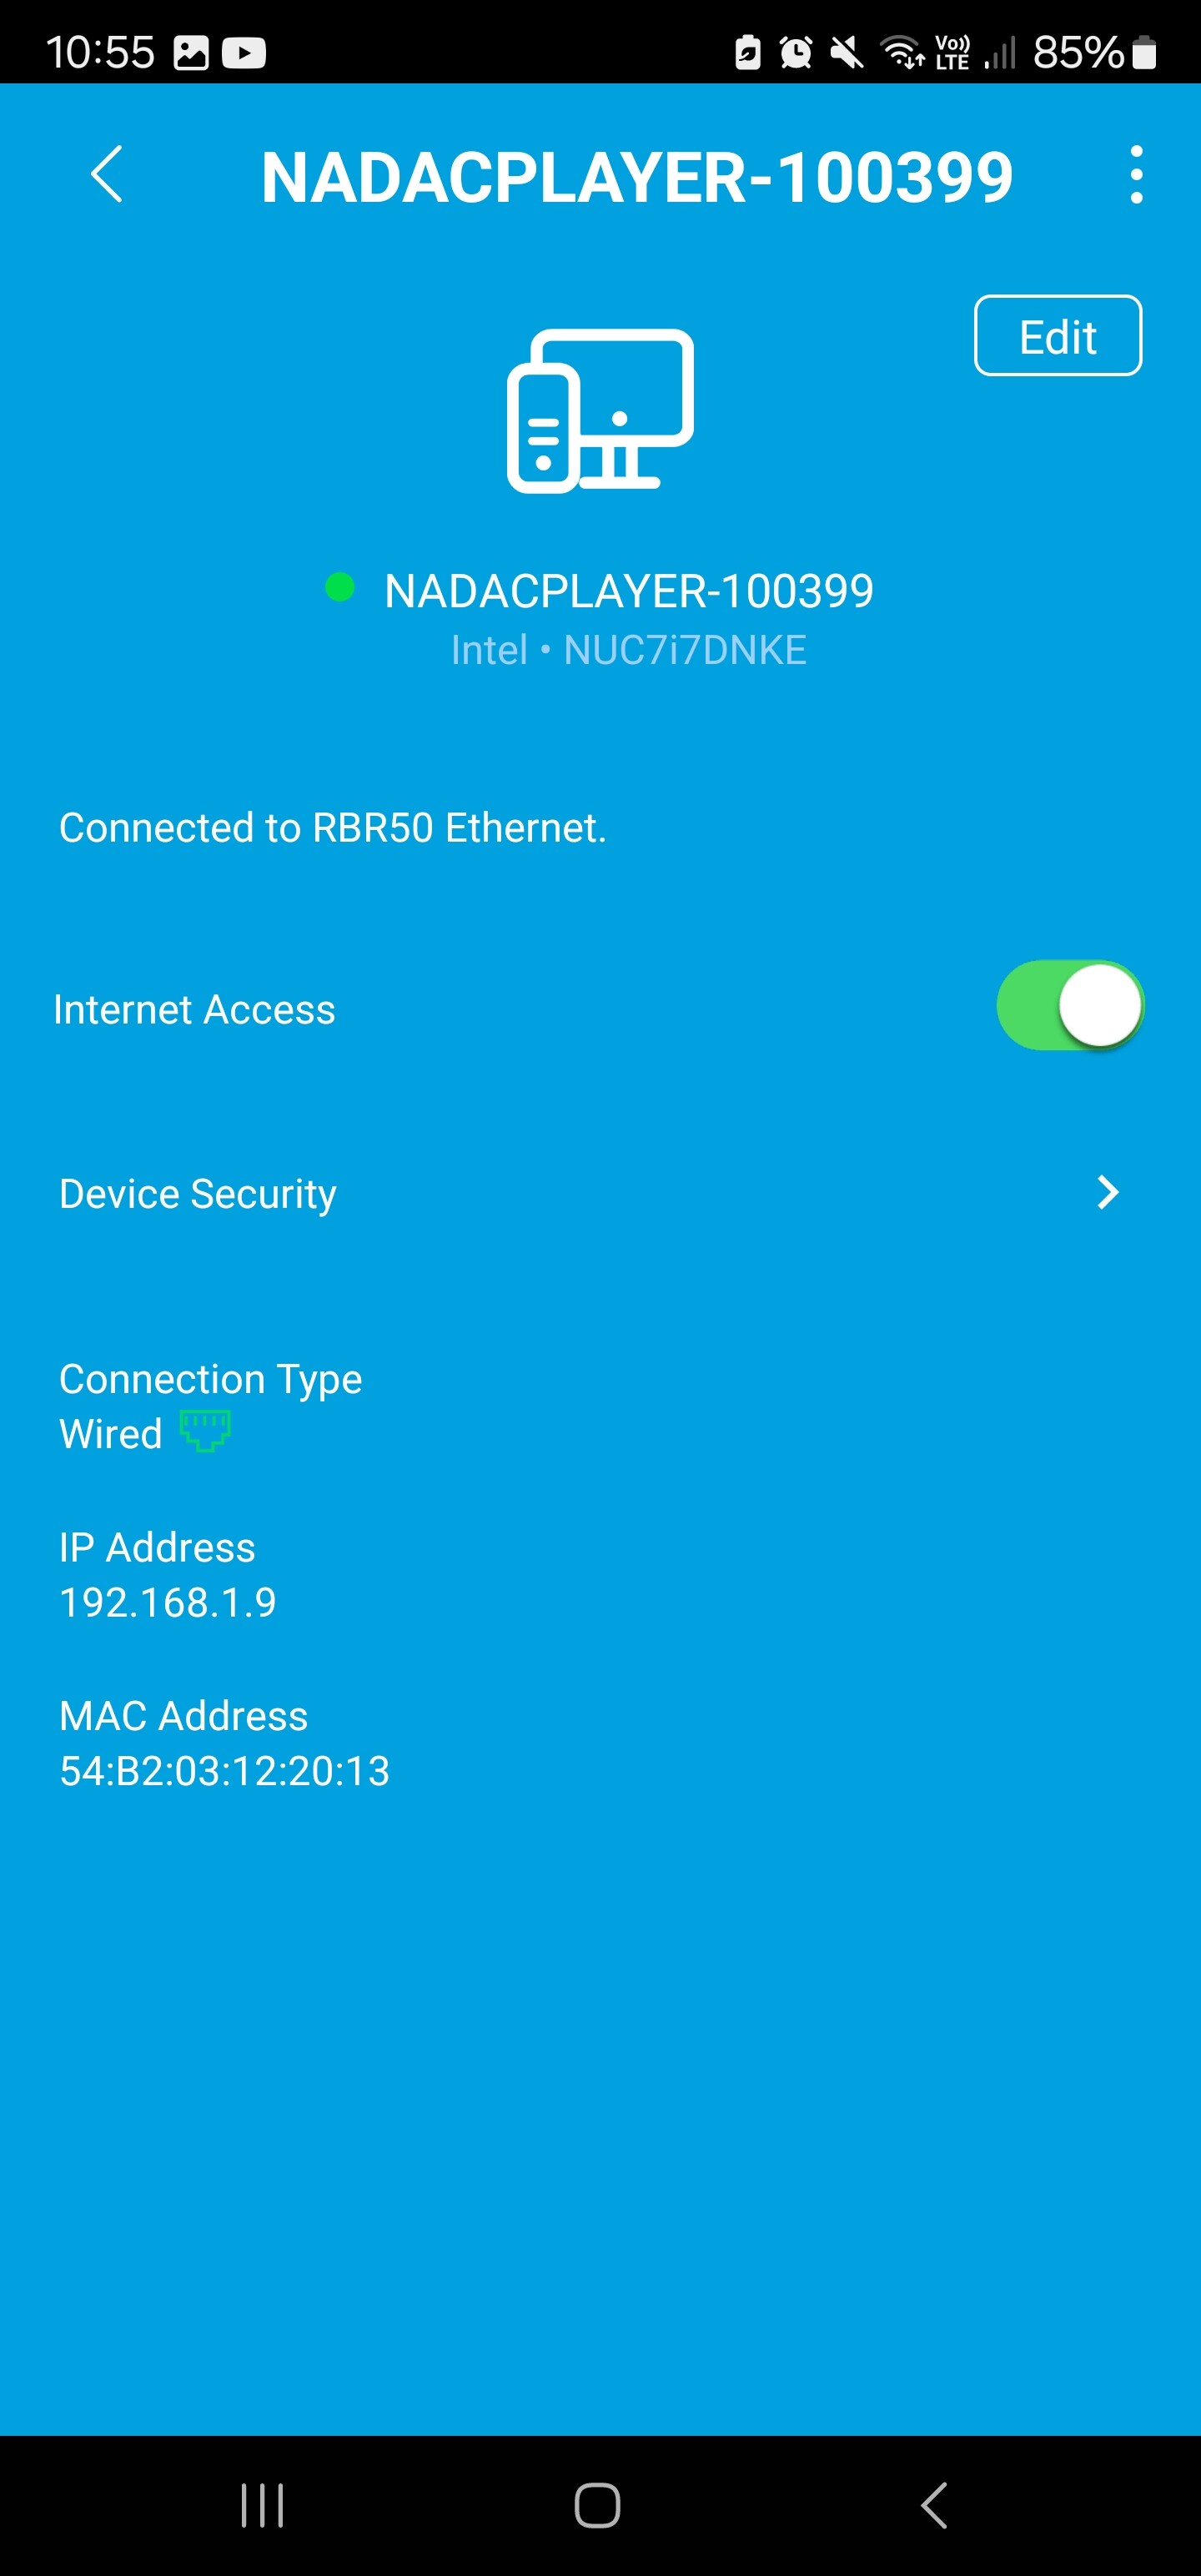1201x2576 pixels.
Task: Expand Device Security with the chevron
Action: click(1107, 1192)
